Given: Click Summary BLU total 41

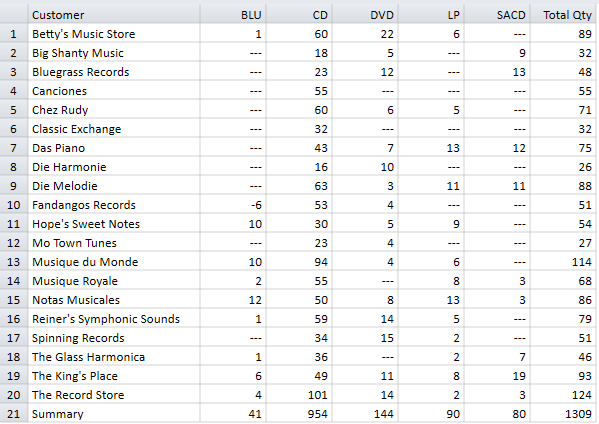Looking at the screenshot, I should click(233, 414).
